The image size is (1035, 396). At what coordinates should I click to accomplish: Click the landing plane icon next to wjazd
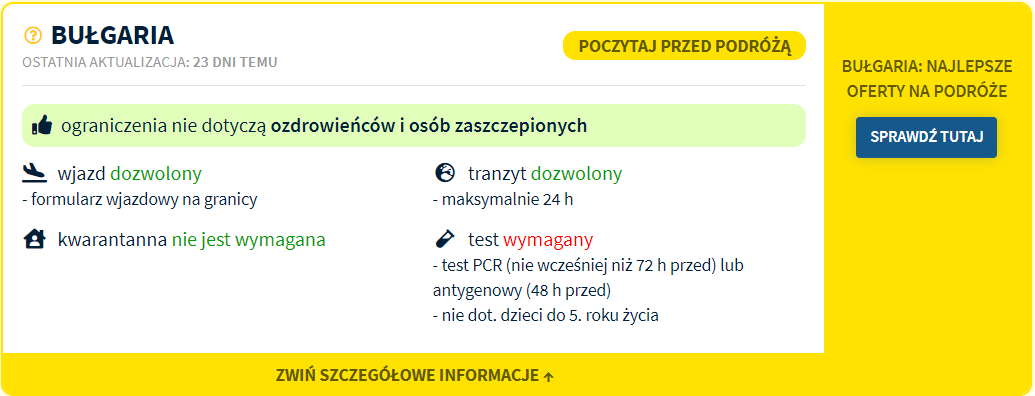[35, 174]
